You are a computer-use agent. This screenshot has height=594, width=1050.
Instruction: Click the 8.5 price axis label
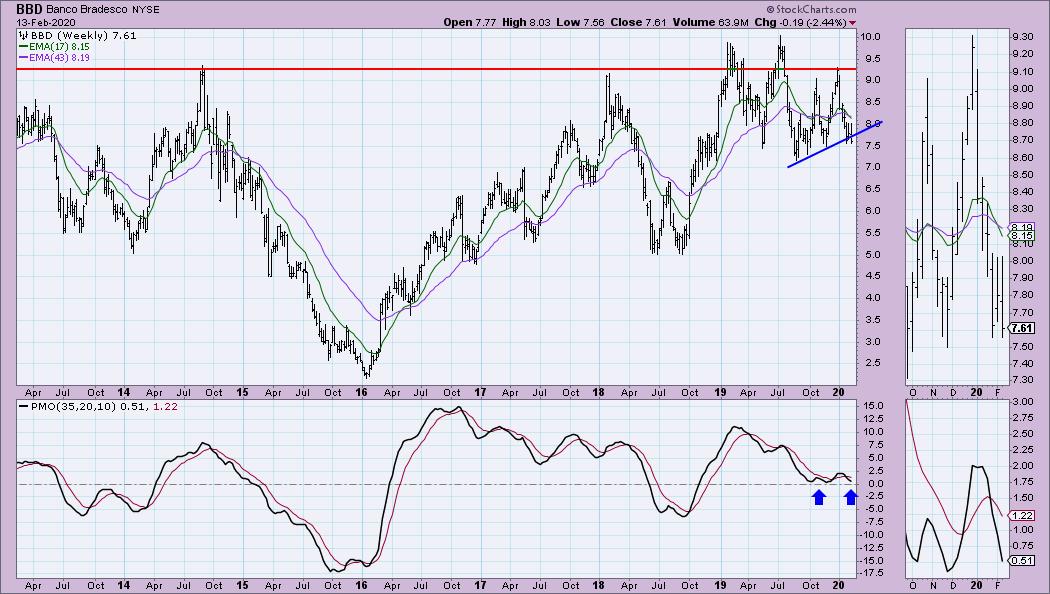tap(871, 102)
